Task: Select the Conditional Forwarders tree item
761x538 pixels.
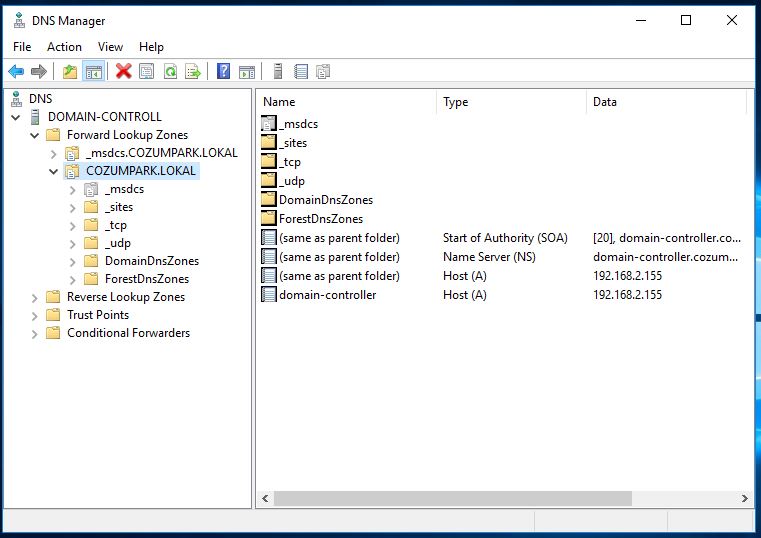Action: [x=128, y=333]
